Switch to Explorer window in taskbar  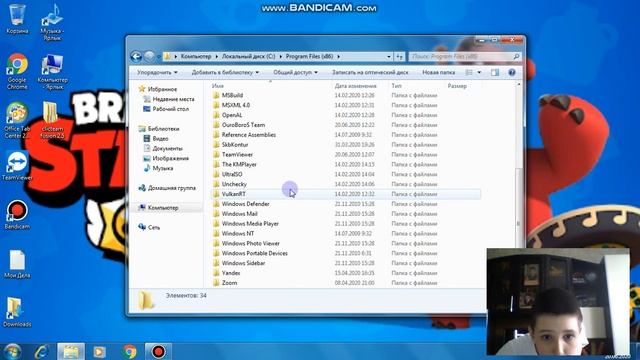point(71,351)
